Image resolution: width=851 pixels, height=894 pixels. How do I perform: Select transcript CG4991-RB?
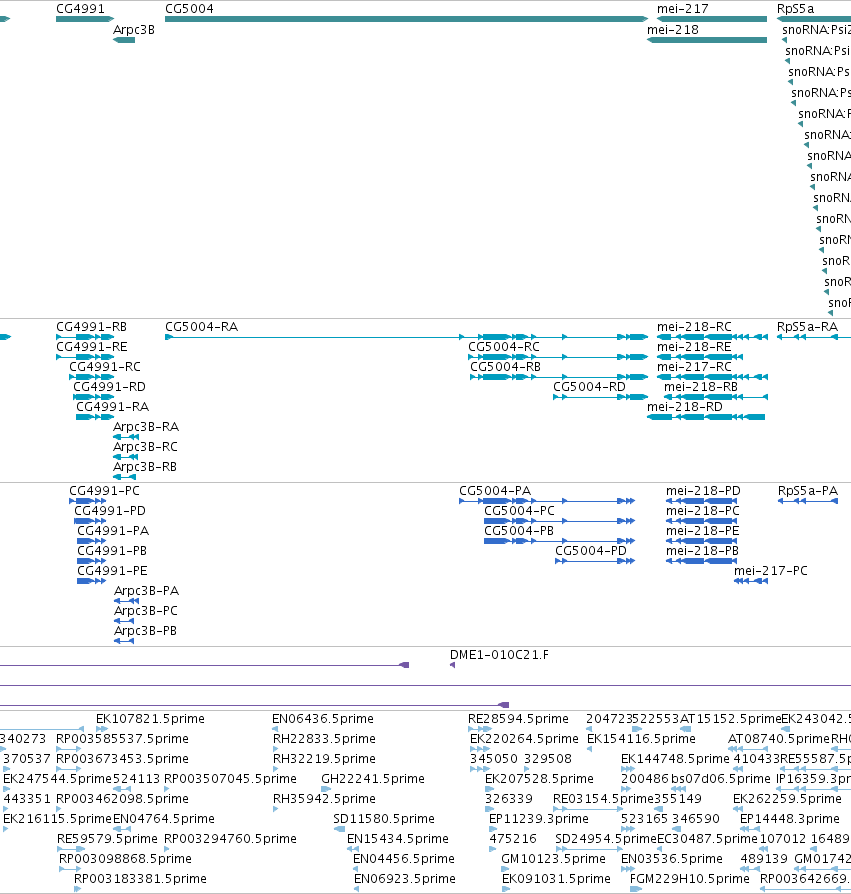[91, 327]
